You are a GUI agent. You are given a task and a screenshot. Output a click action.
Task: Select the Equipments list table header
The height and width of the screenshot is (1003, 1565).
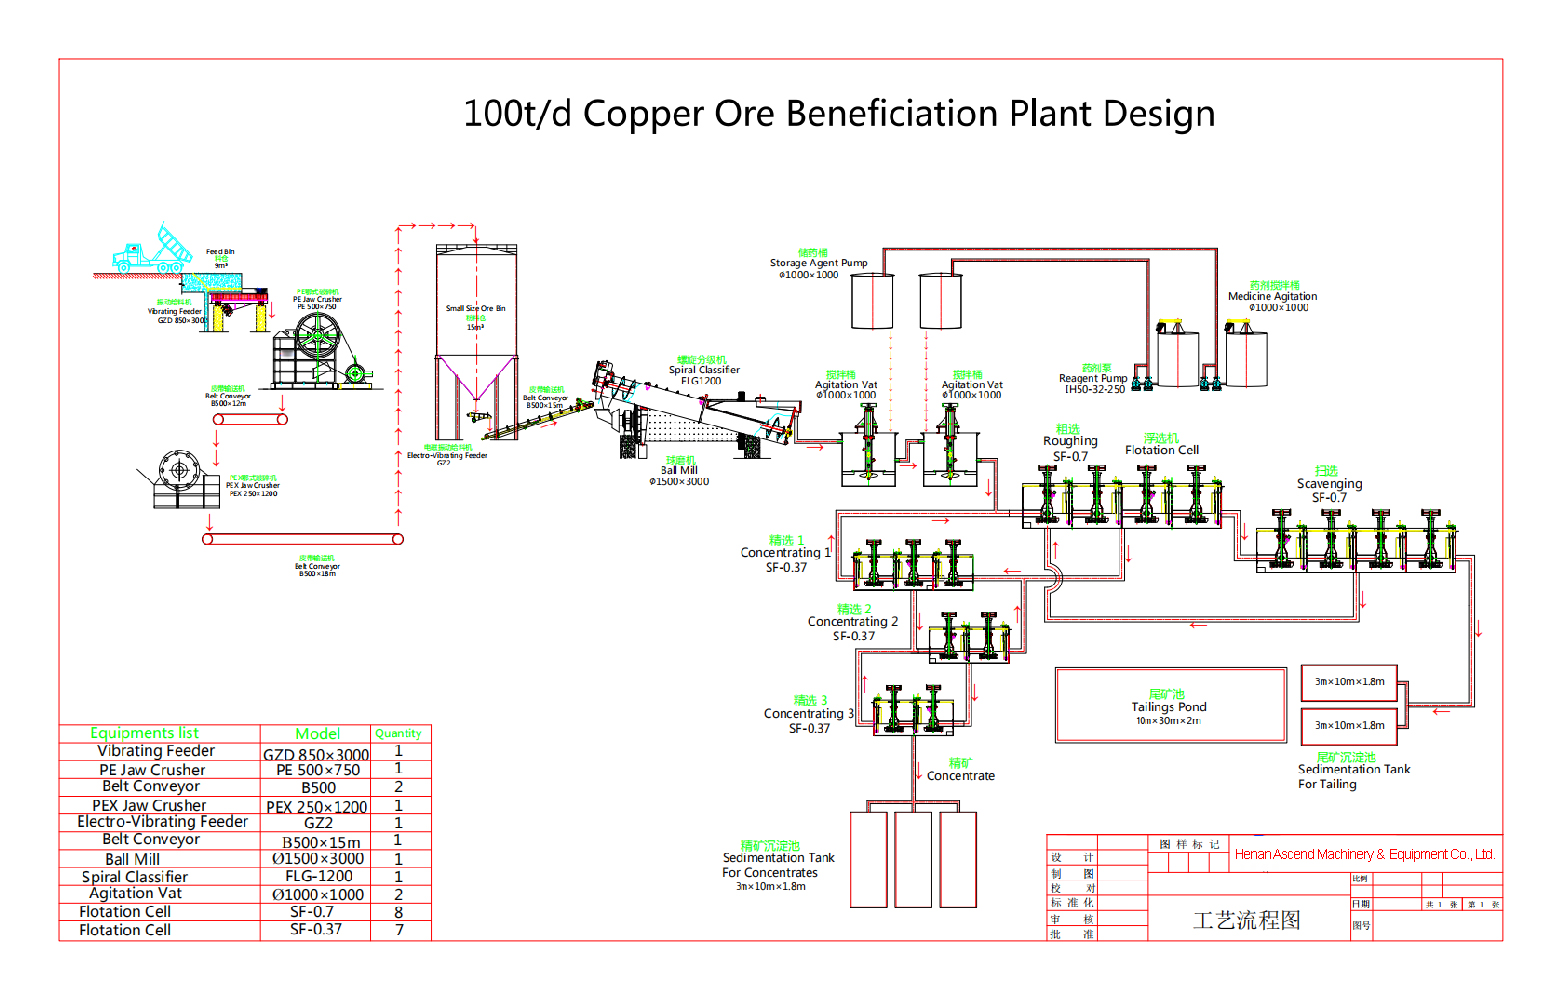coord(145,733)
